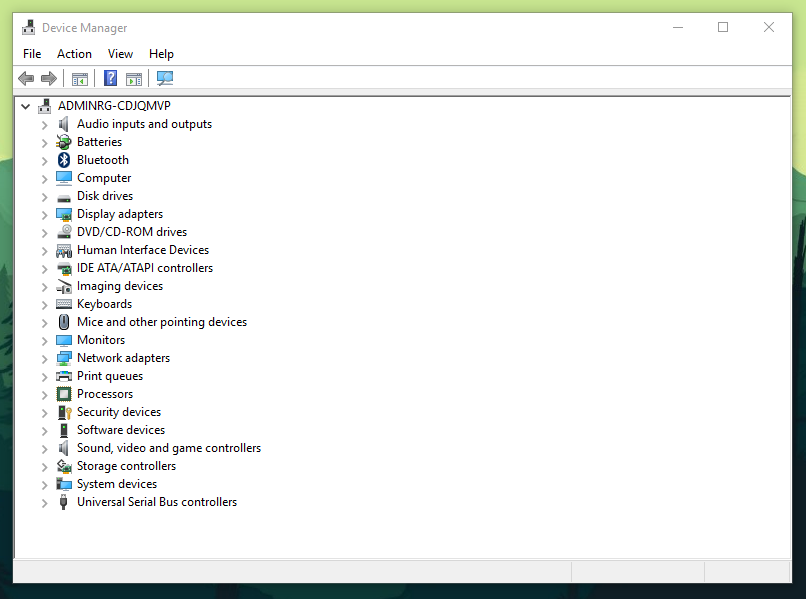This screenshot has width=806, height=599.
Task: Expand the Disk drives node
Action: click(x=45, y=197)
